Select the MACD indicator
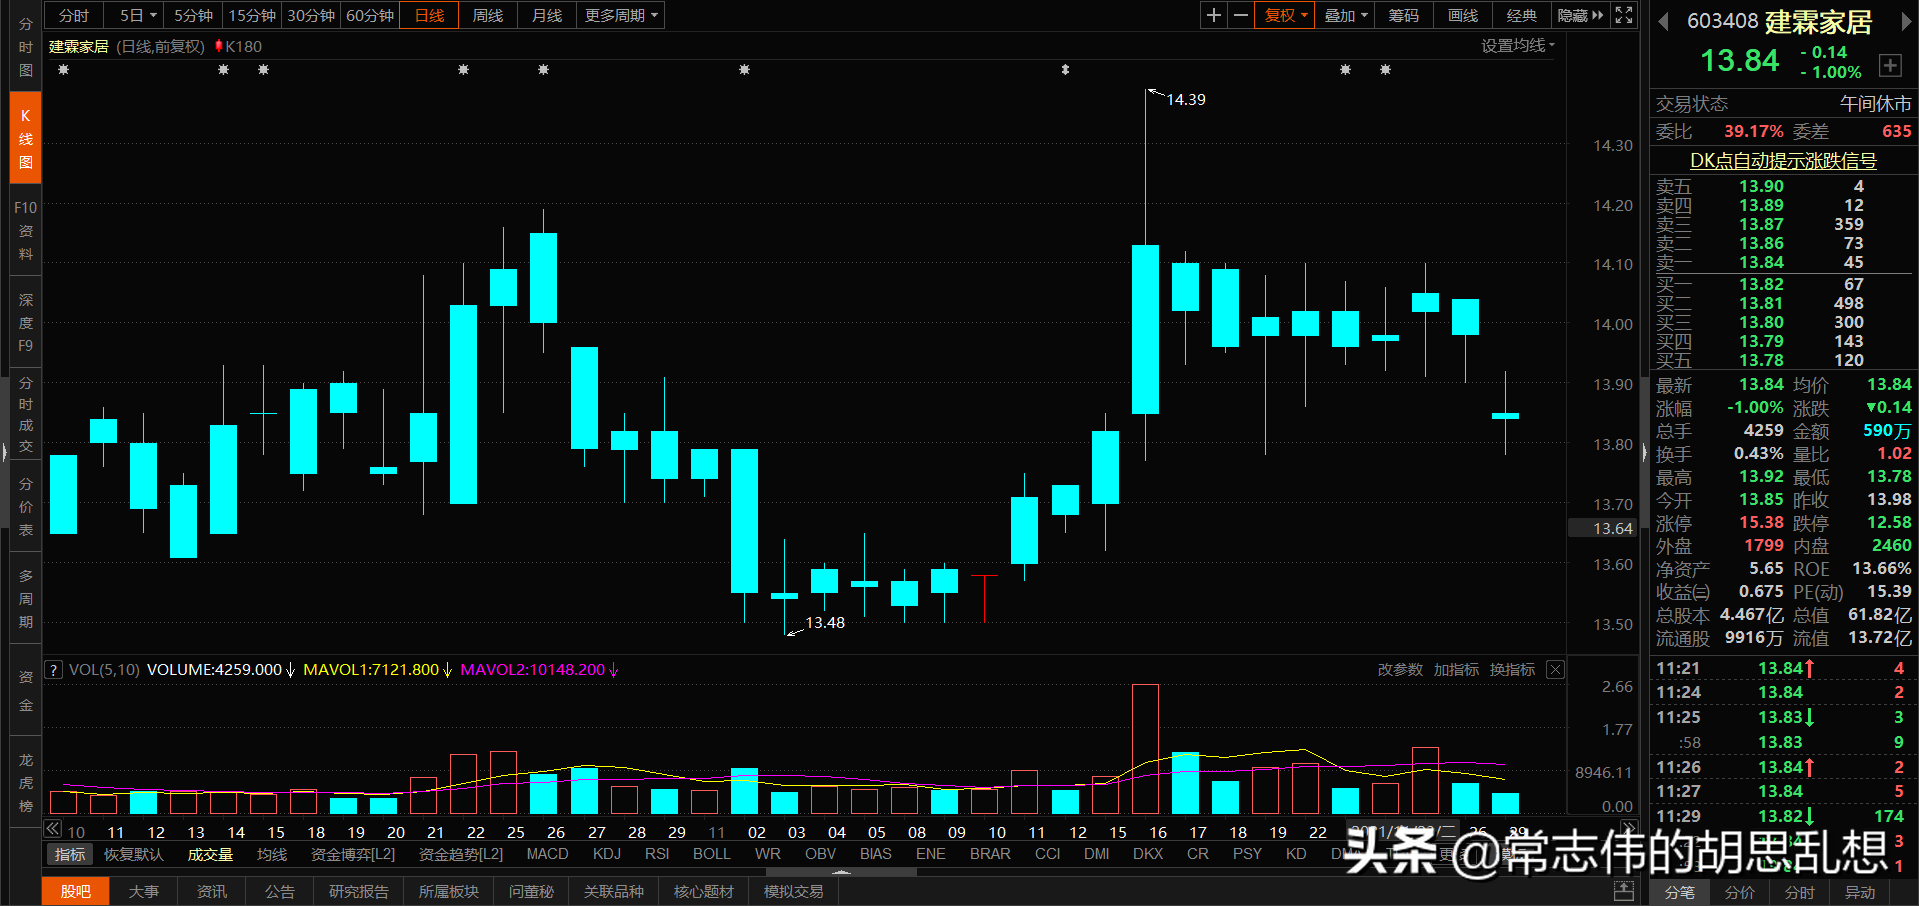Viewport: 1919px width, 906px height. (547, 854)
